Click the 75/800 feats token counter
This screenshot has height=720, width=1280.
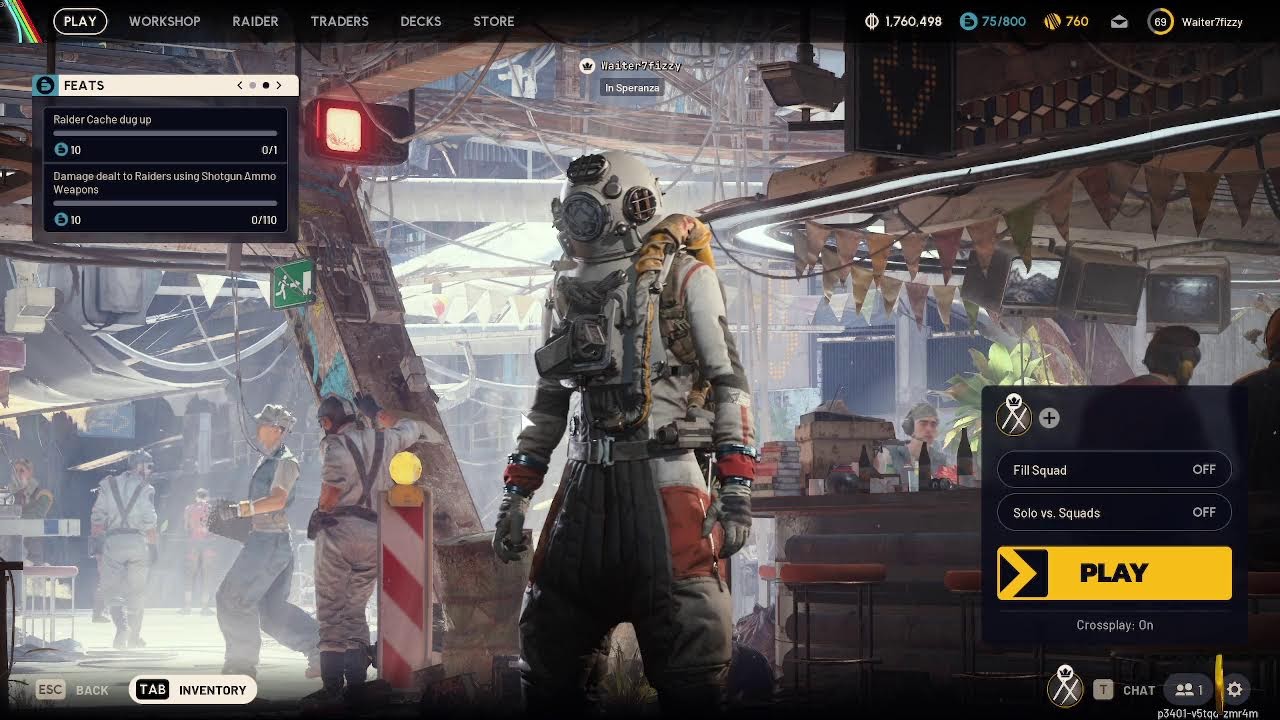click(1003, 21)
